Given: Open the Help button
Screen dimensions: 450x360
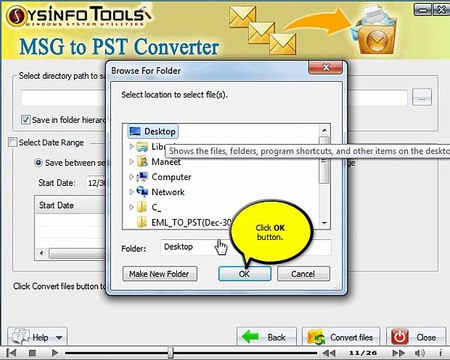Looking at the screenshot, I should click(x=37, y=337).
